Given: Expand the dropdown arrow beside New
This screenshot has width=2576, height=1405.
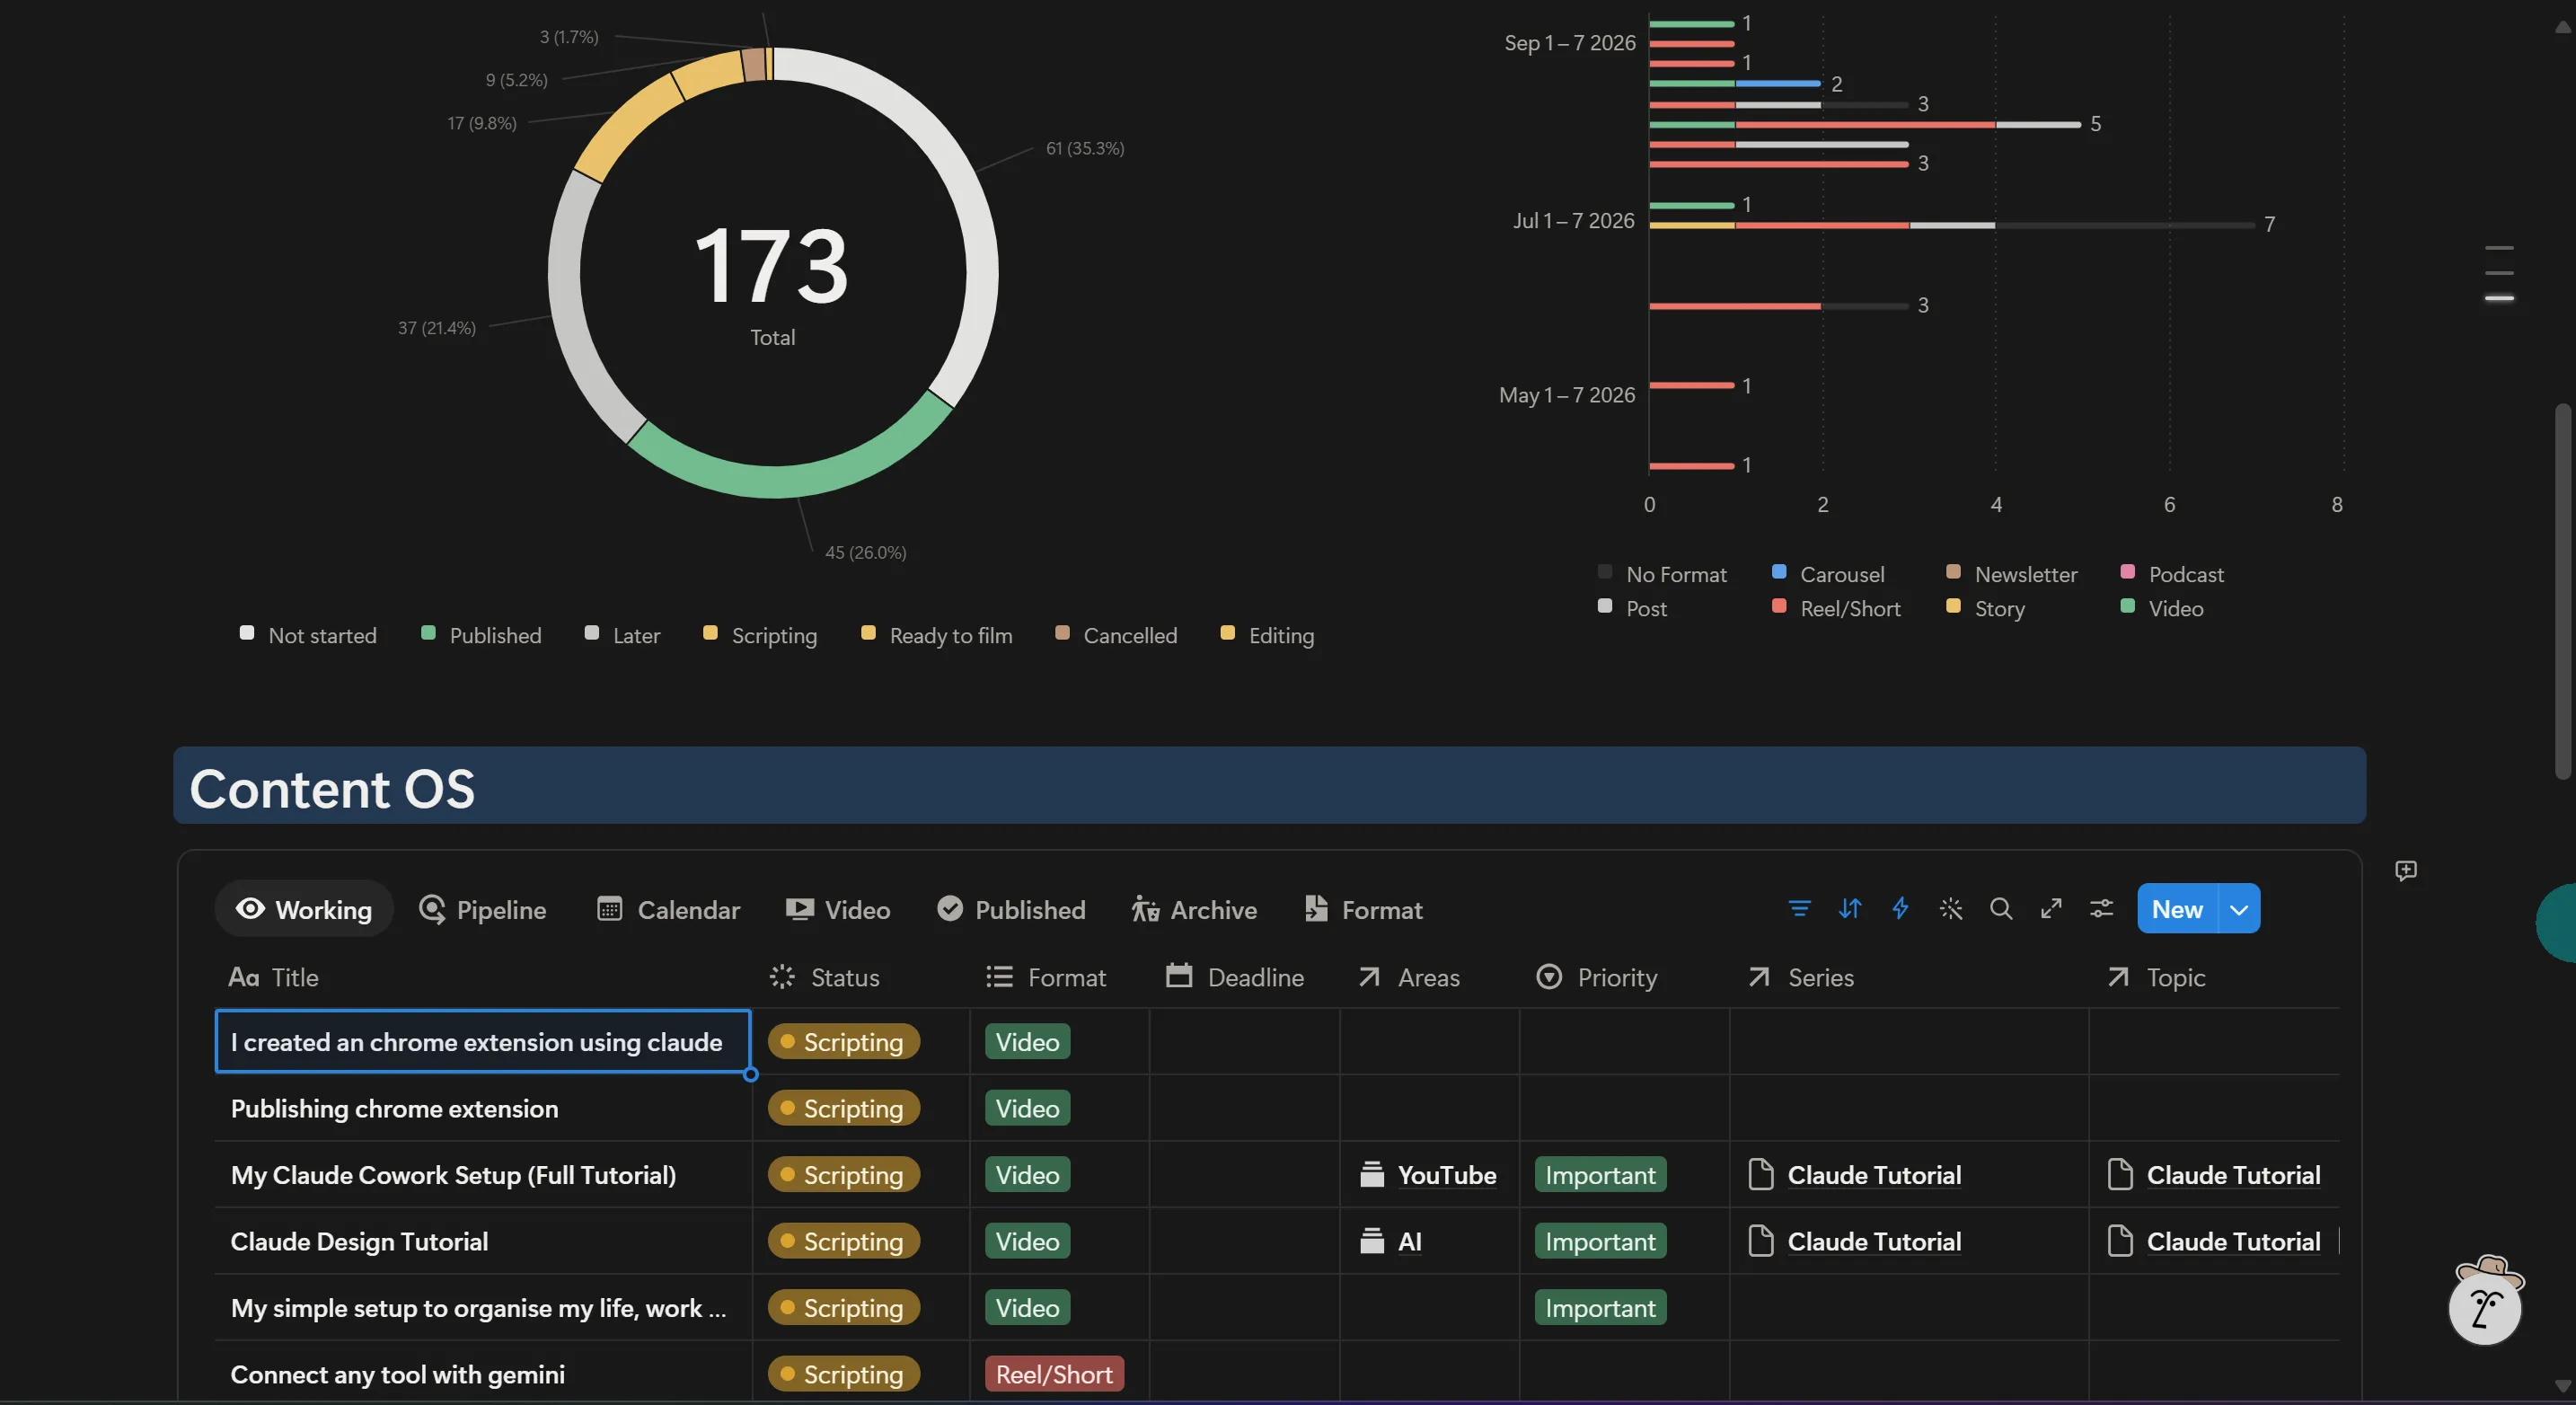Looking at the screenshot, I should [2239, 909].
